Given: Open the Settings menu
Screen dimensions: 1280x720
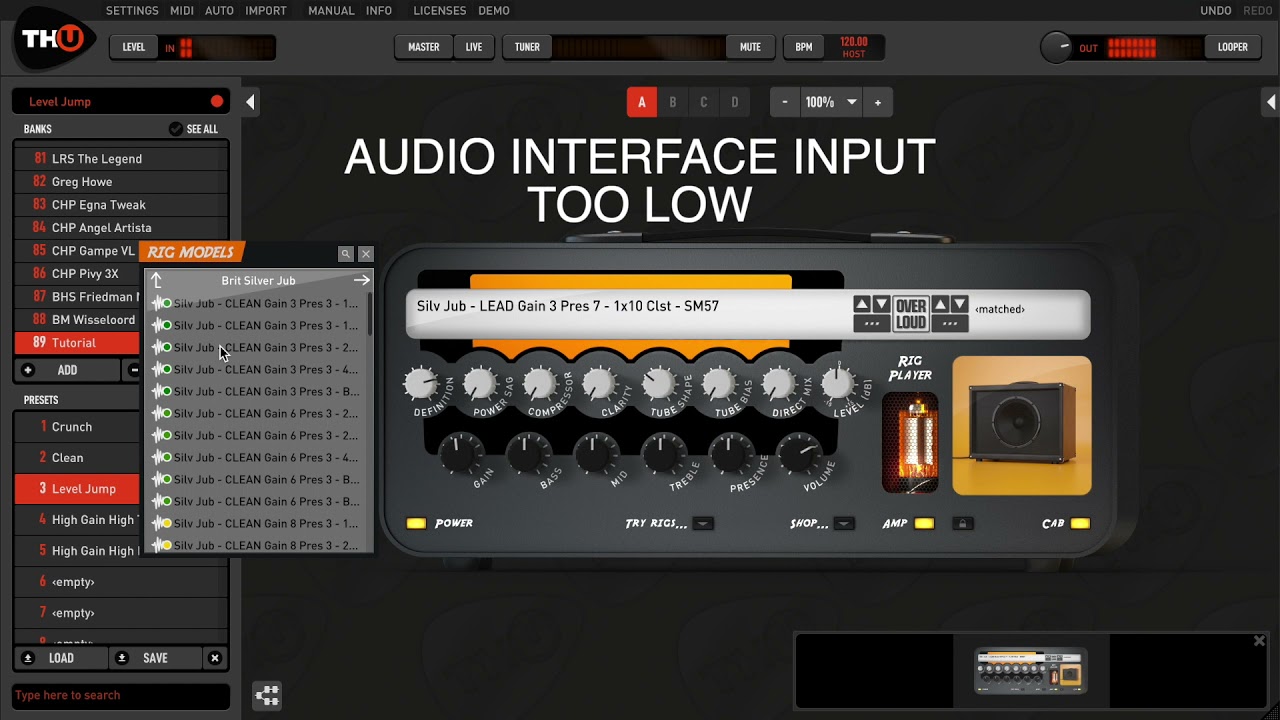Looking at the screenshot, I should tap(132, 11).
